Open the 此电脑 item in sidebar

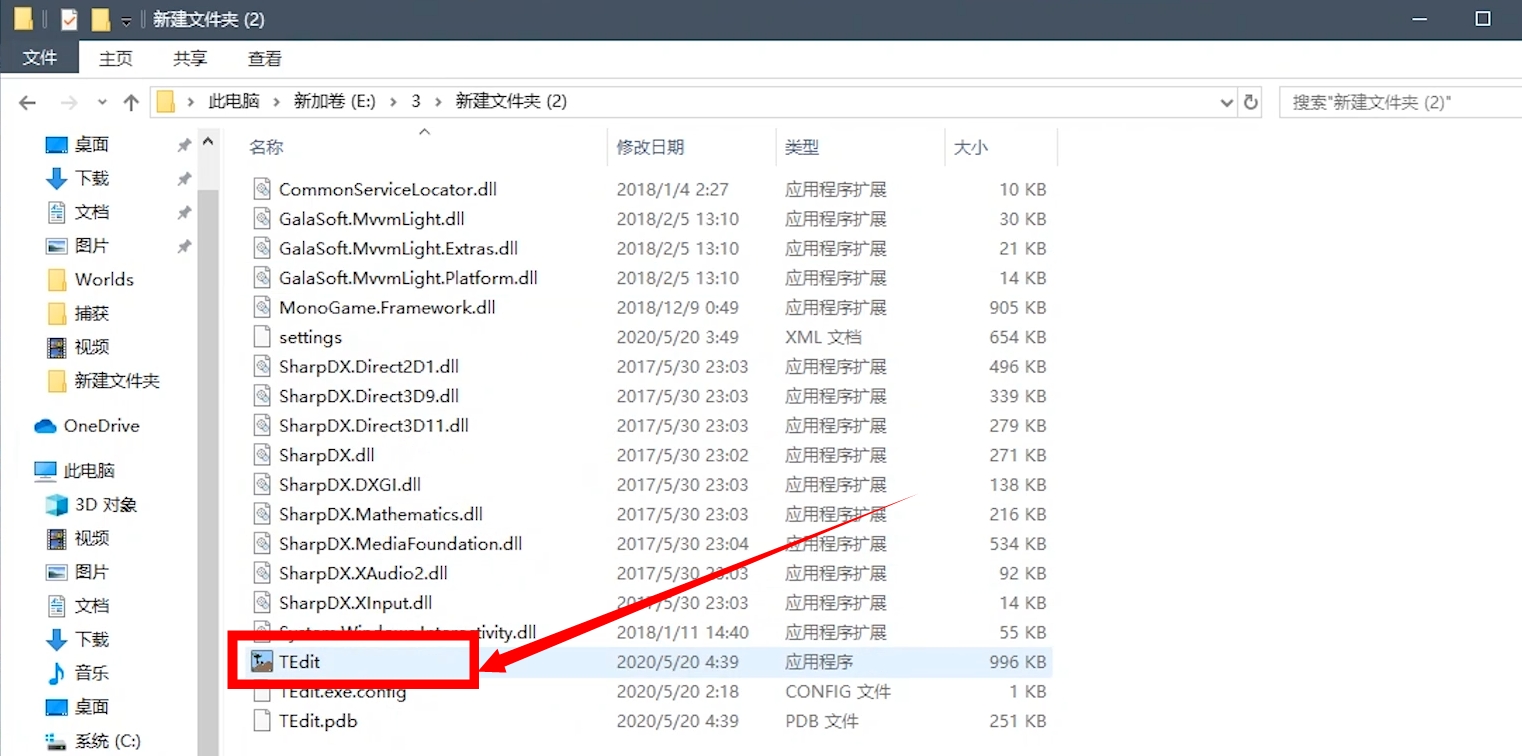point(89,470)
